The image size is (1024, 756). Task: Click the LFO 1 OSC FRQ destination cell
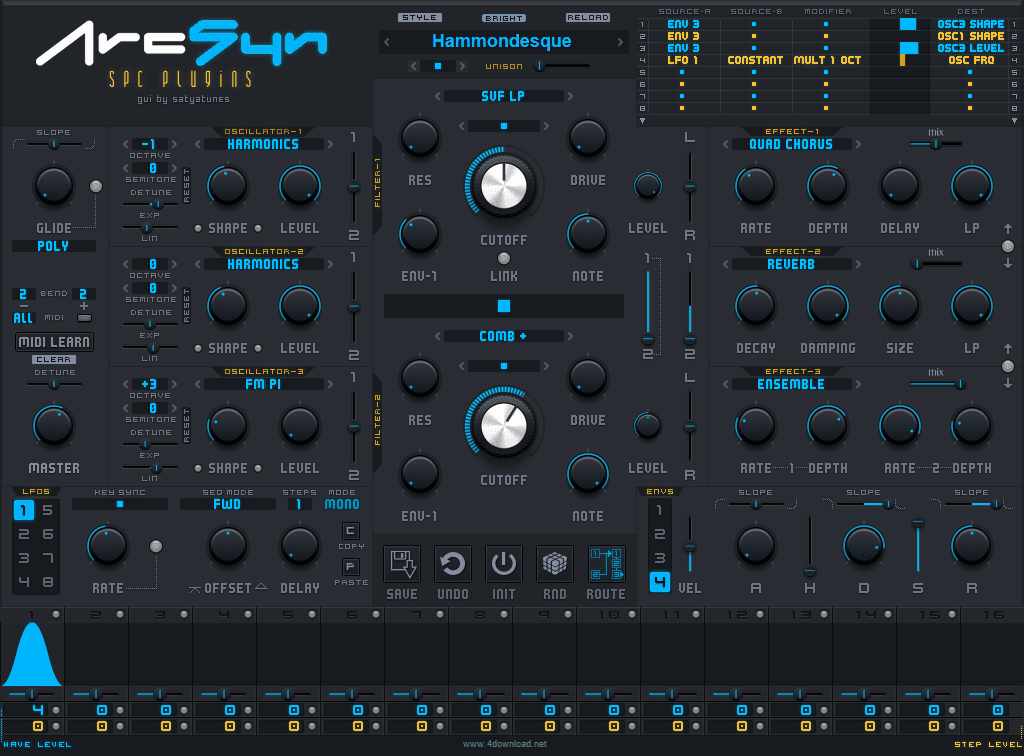971,60
